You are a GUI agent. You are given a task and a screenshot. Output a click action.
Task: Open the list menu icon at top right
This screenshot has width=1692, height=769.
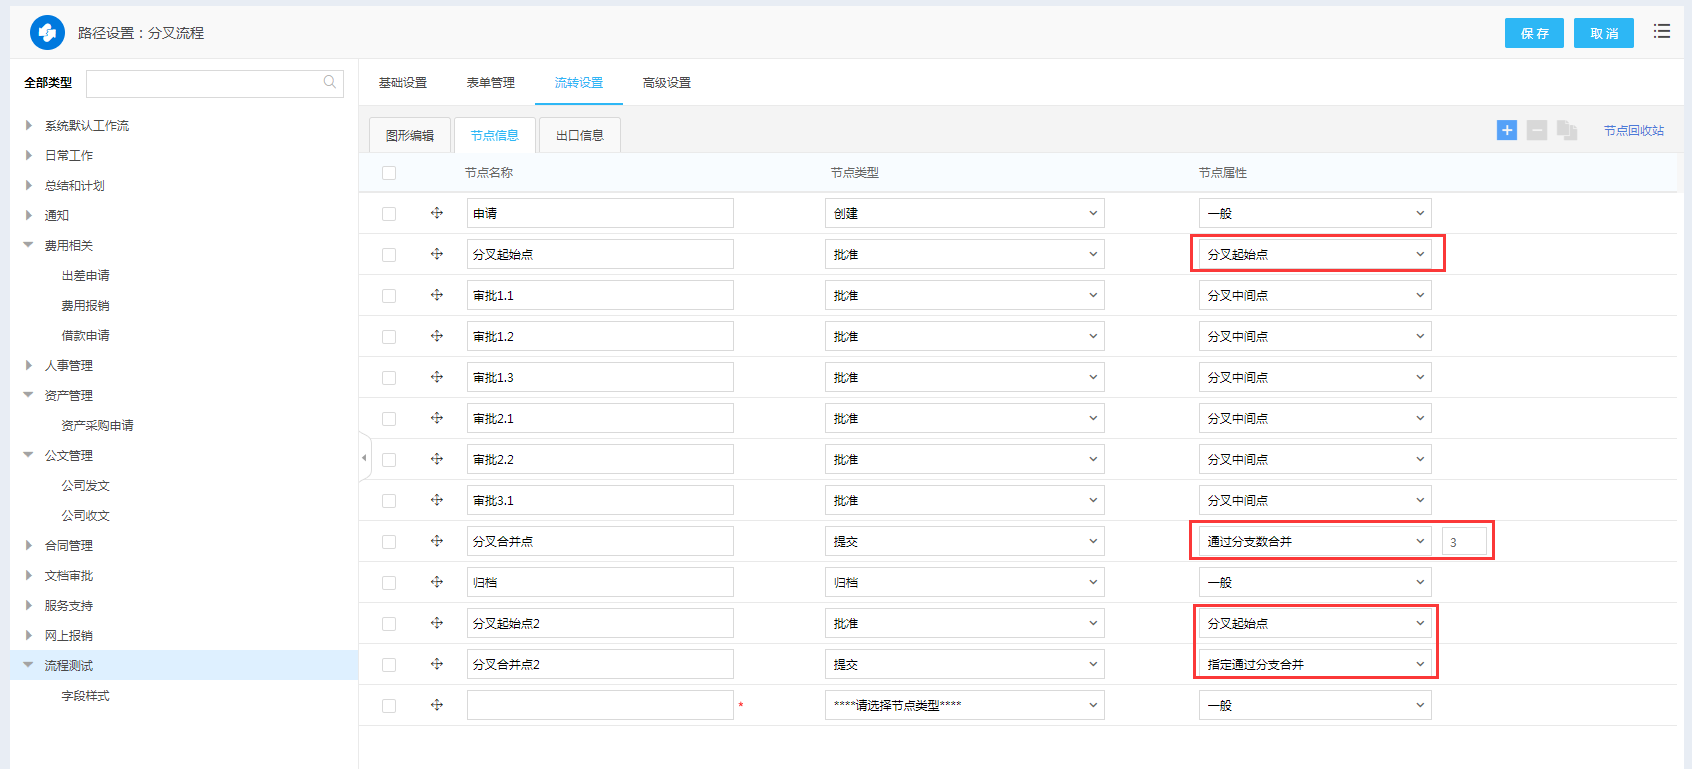[1661, 32]
